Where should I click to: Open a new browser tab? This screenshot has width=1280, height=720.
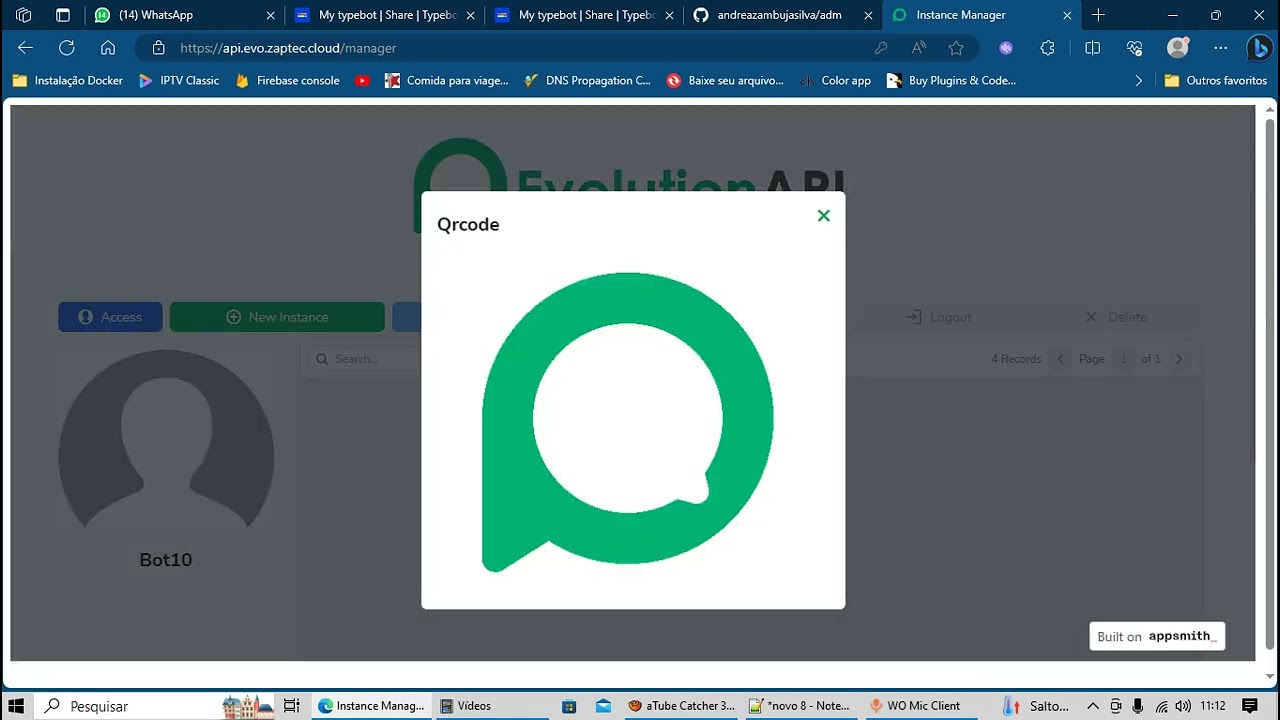(x=1098, y=15)
